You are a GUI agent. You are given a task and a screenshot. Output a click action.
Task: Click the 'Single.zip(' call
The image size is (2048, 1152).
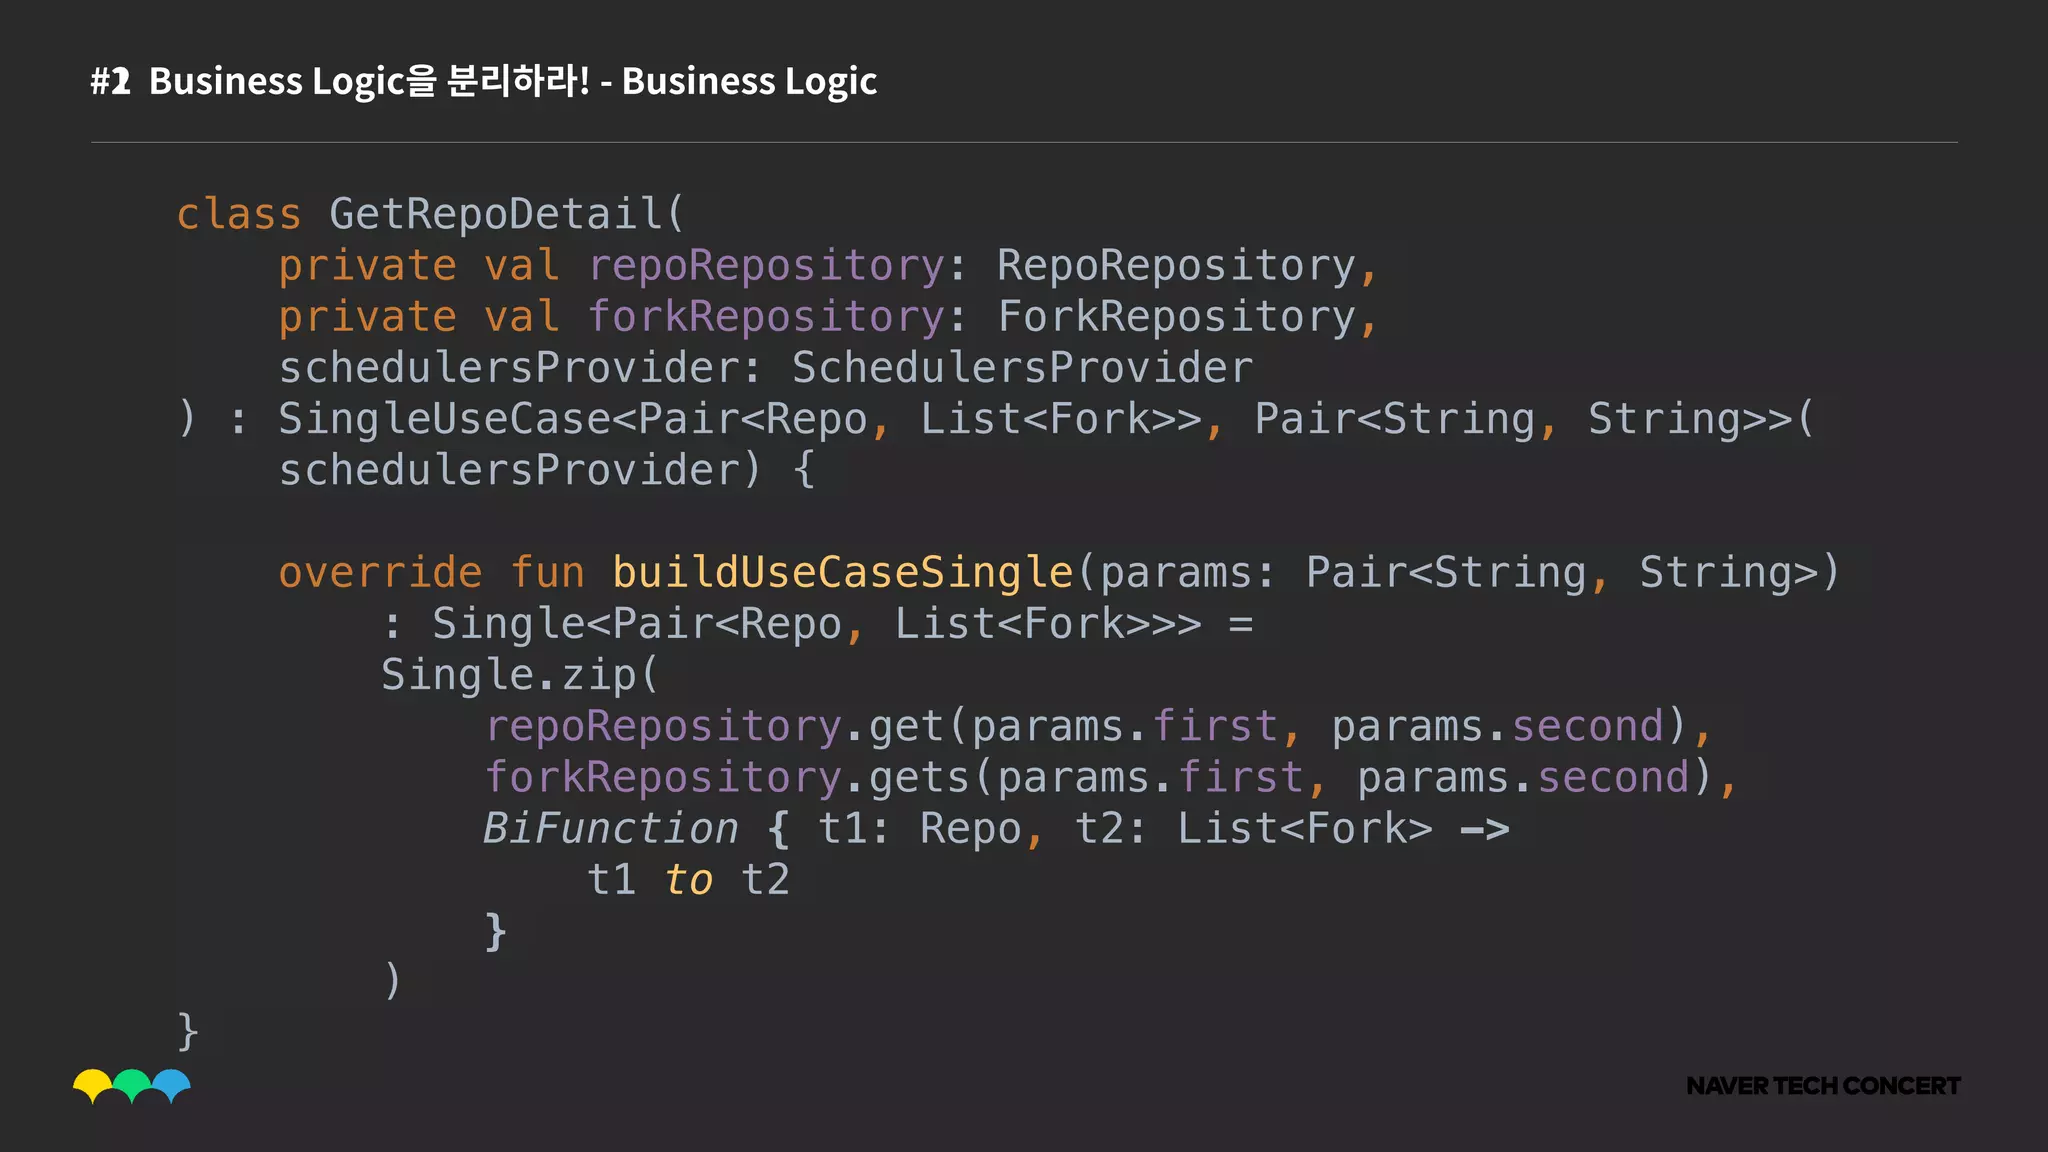point(520,675)
